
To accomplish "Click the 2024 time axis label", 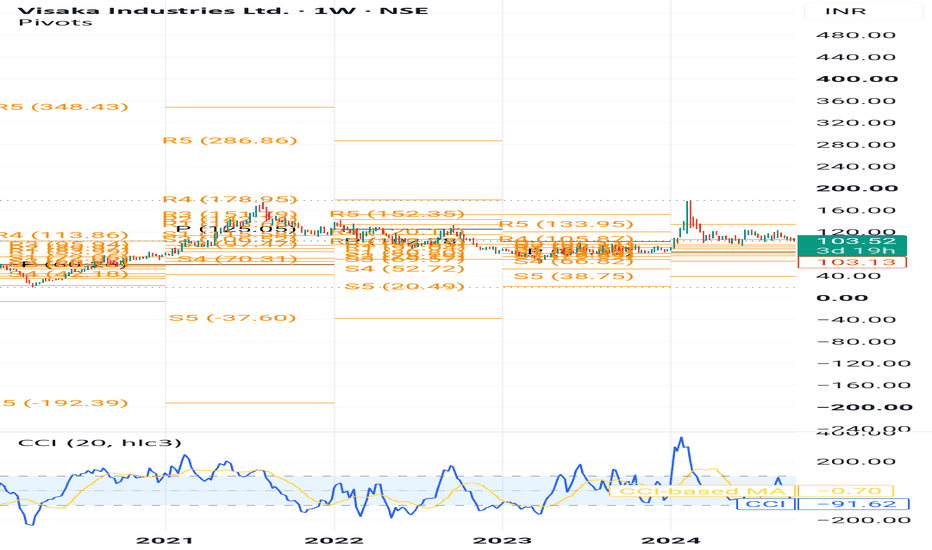I will (670, 540).
